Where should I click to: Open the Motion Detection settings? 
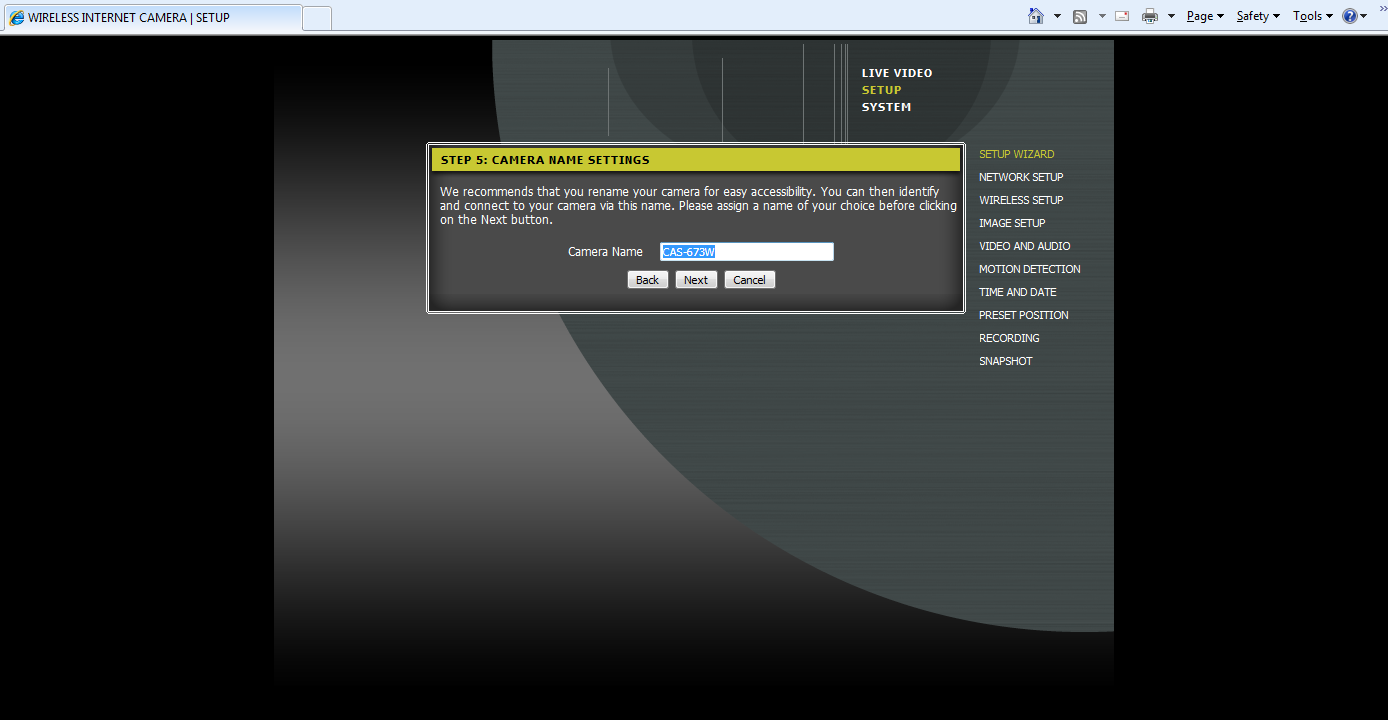click(1029, 269)
